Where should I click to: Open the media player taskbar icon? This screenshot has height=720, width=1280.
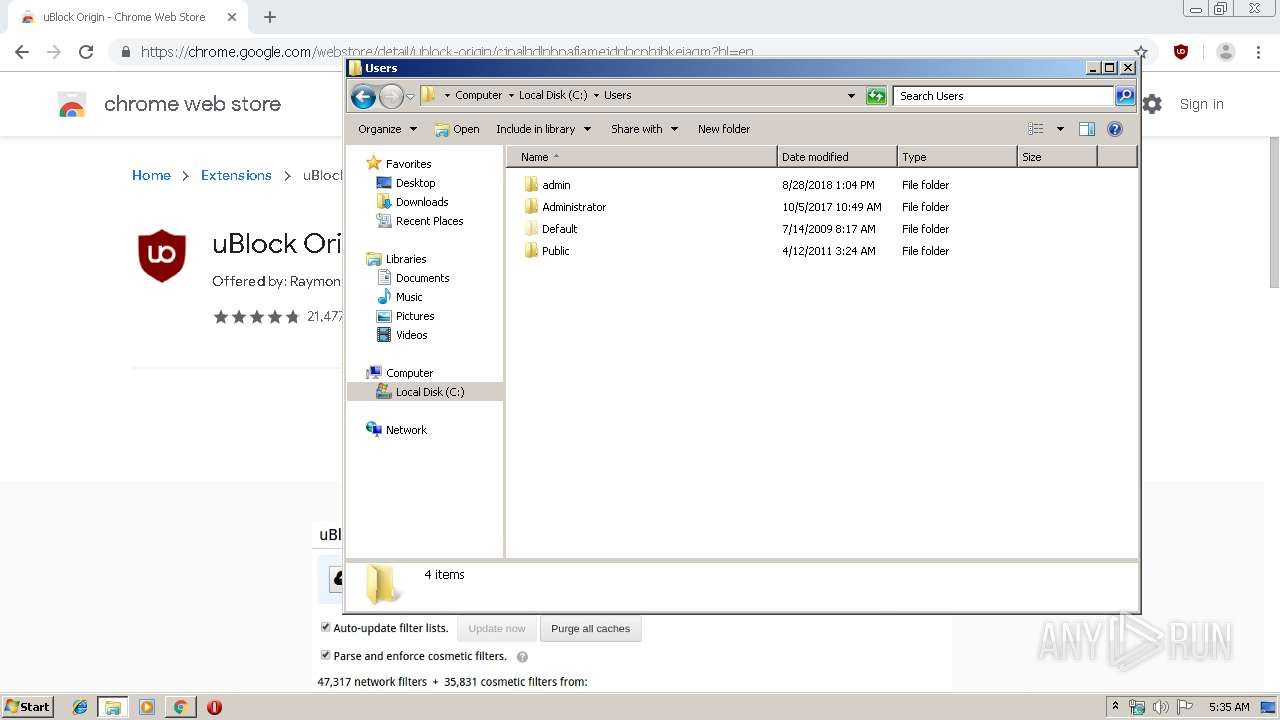tap(147, 707)
